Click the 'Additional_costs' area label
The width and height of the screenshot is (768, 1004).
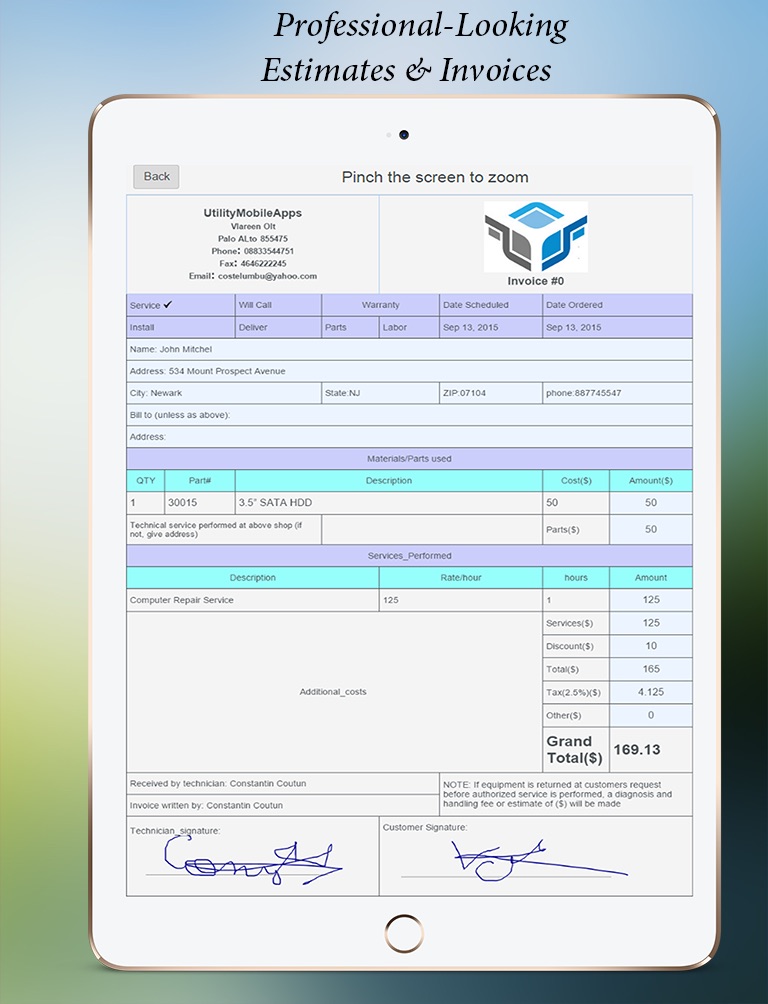coord(333,692)
